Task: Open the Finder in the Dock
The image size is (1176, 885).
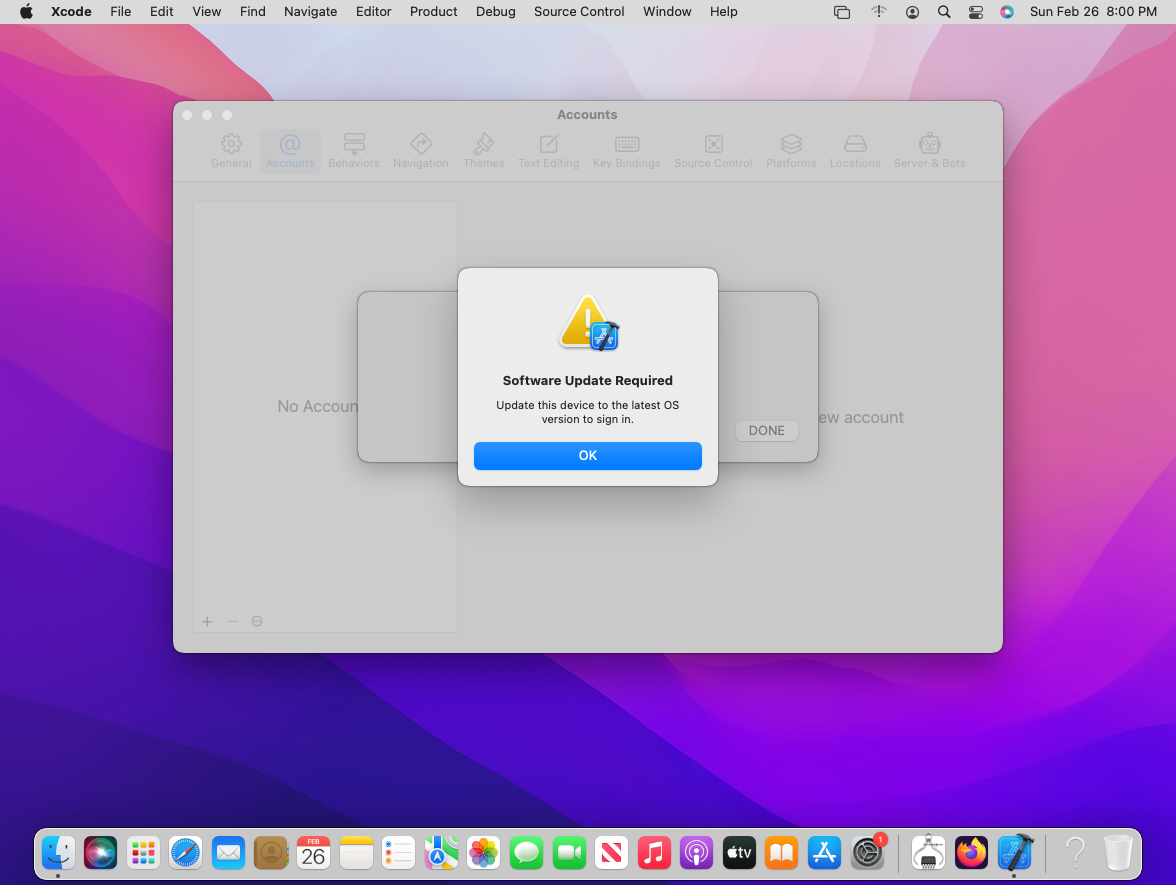Action: 58,853
